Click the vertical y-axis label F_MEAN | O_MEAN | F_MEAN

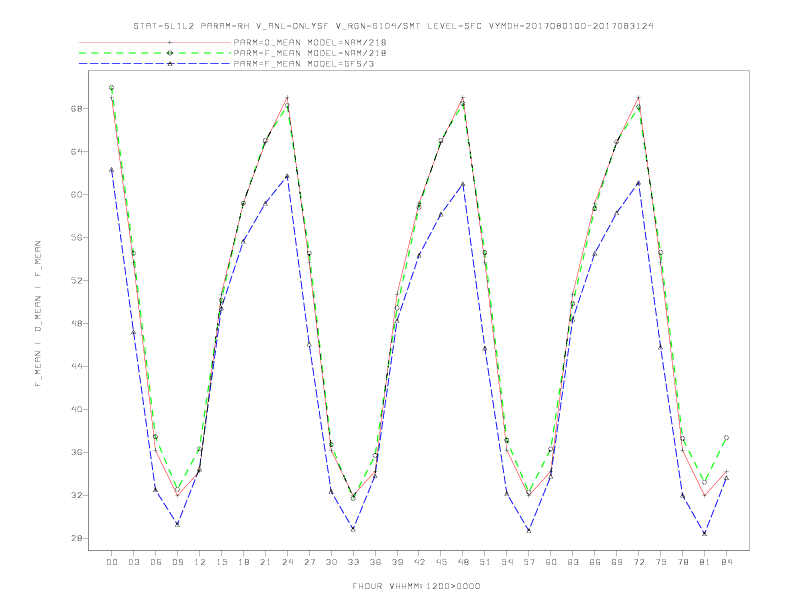[x=38, y=314]
